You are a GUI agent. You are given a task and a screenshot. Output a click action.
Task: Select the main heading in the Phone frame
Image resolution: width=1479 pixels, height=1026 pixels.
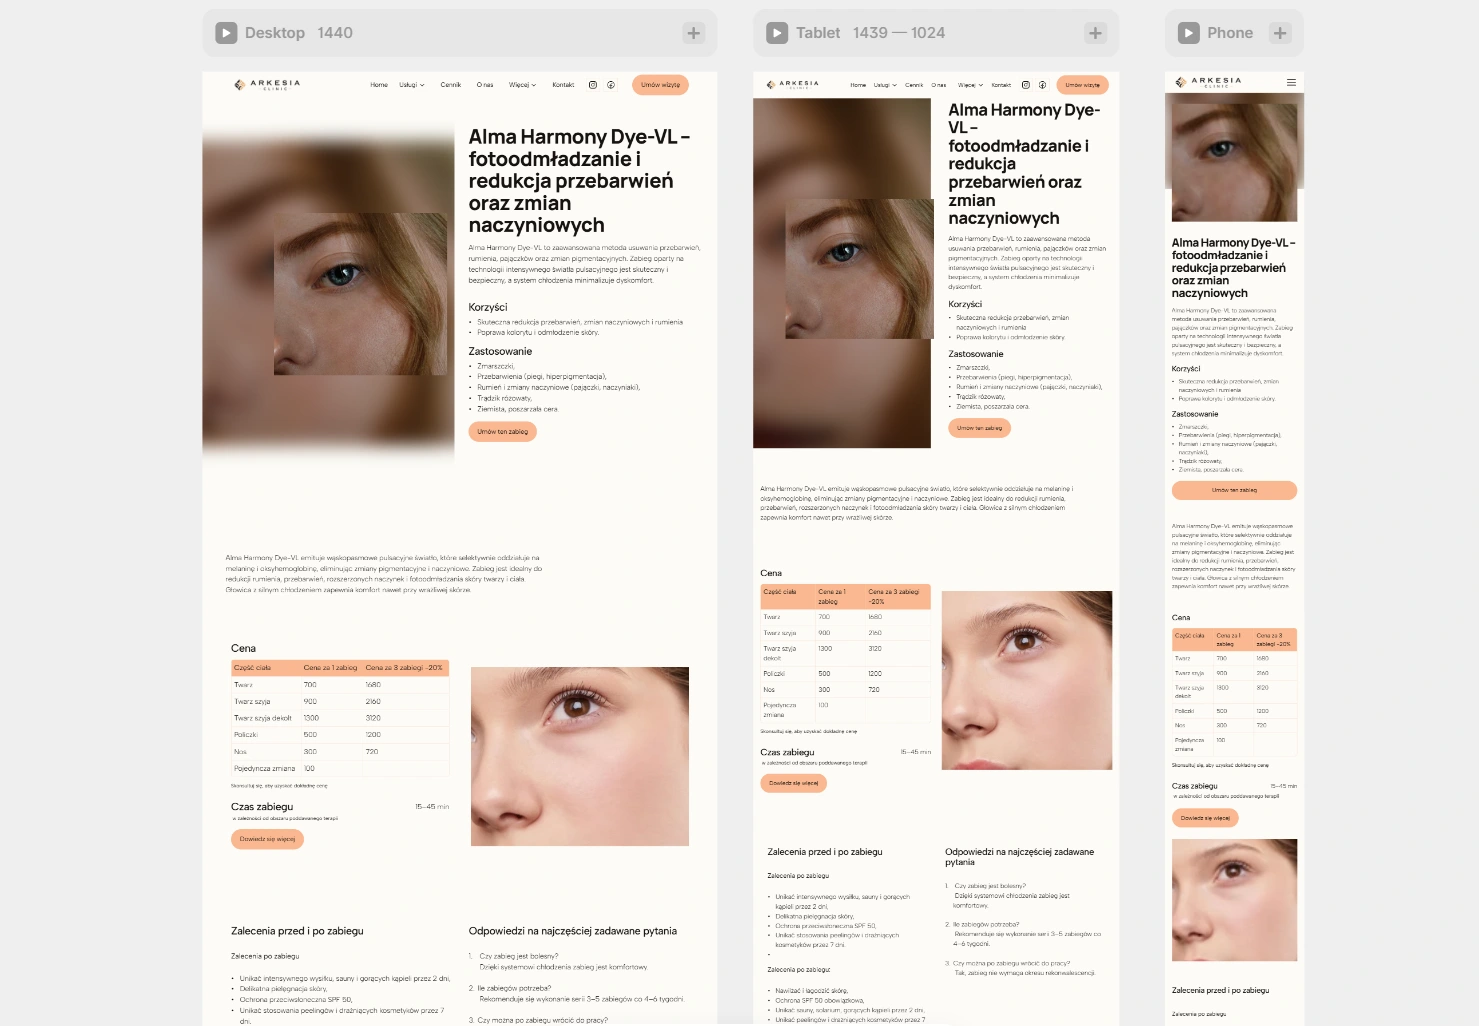click(1234, 268)
